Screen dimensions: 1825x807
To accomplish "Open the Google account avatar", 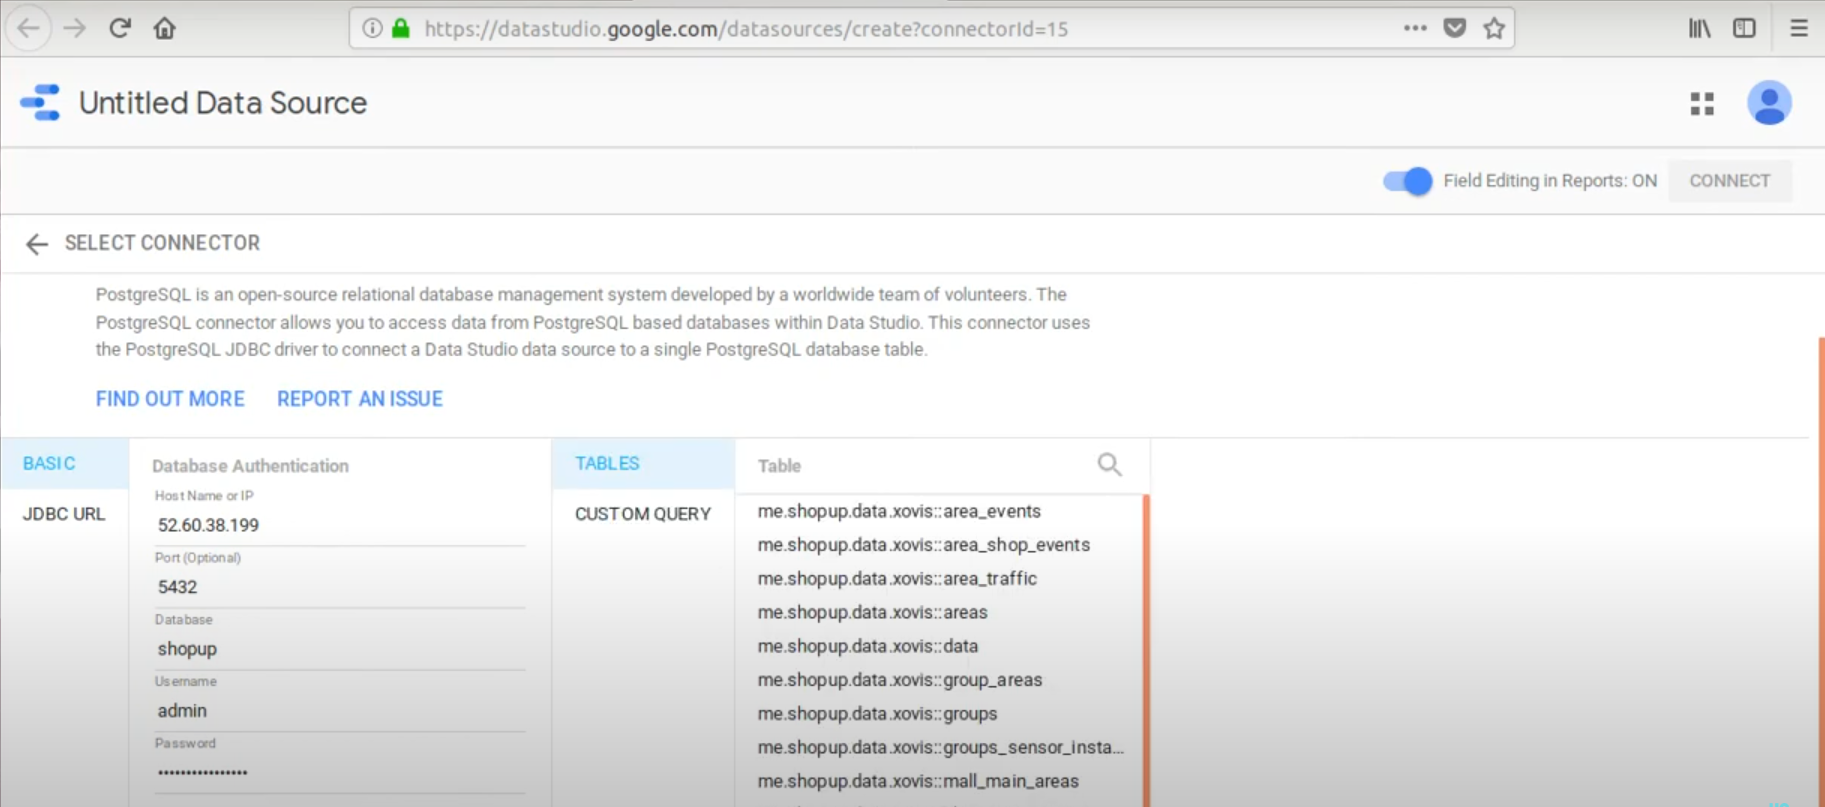I will tap(1769, 102).
